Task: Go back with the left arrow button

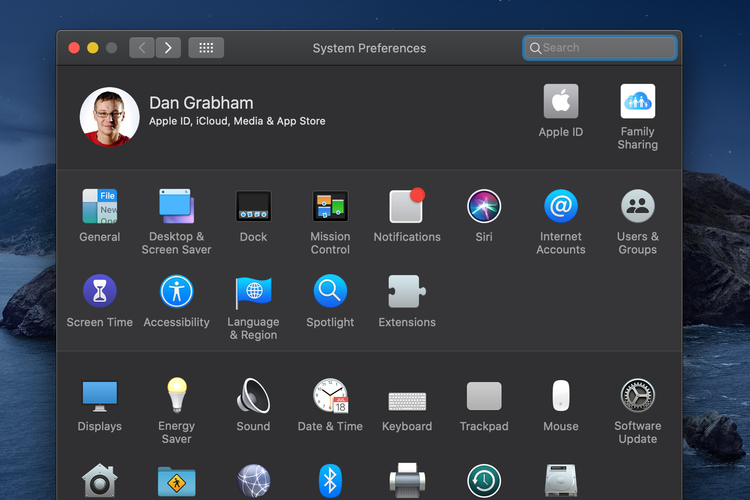Action: [142, 48]
